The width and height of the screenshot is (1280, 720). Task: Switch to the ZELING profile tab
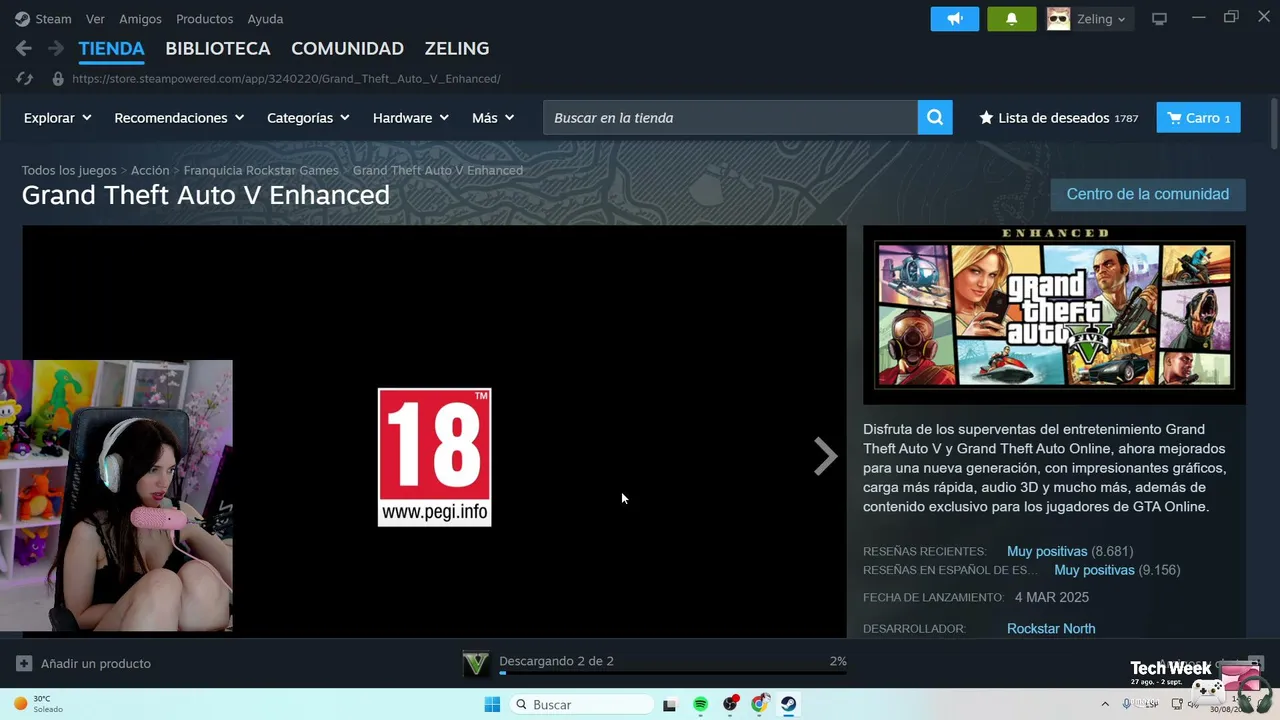coord(457,48)
